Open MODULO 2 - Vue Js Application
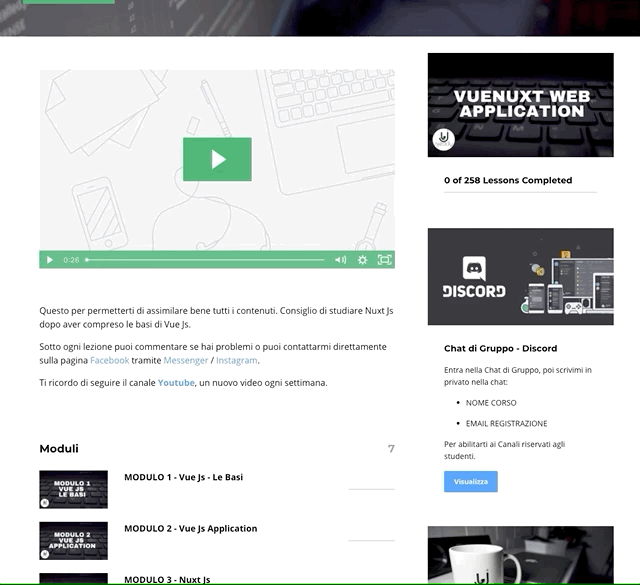This screenshot has width=640, height=585. tap(191, 529)
